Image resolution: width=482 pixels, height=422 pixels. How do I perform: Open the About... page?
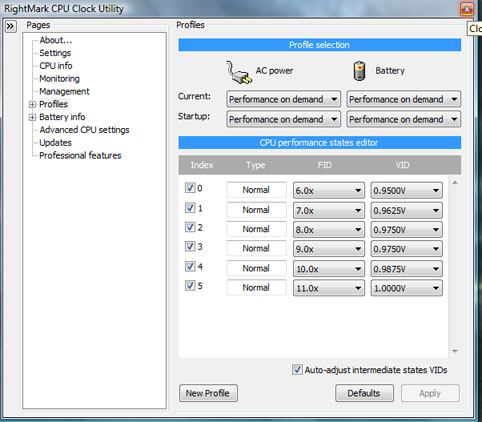[56, 40]
